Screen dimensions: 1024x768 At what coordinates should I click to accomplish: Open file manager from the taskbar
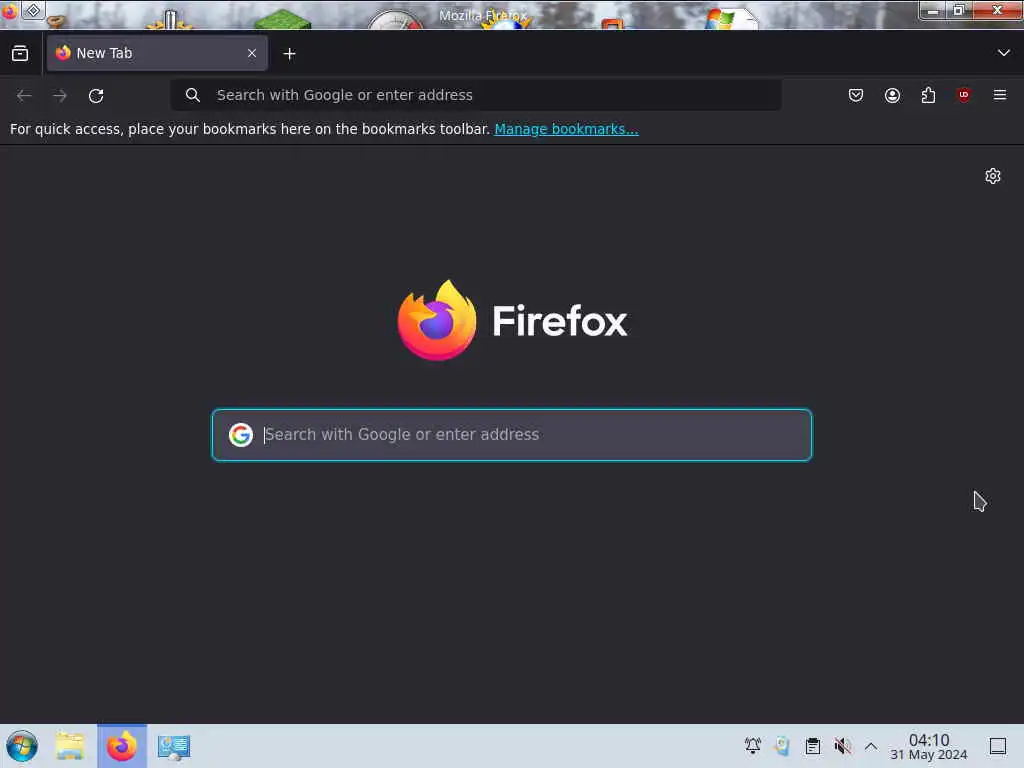70,746
